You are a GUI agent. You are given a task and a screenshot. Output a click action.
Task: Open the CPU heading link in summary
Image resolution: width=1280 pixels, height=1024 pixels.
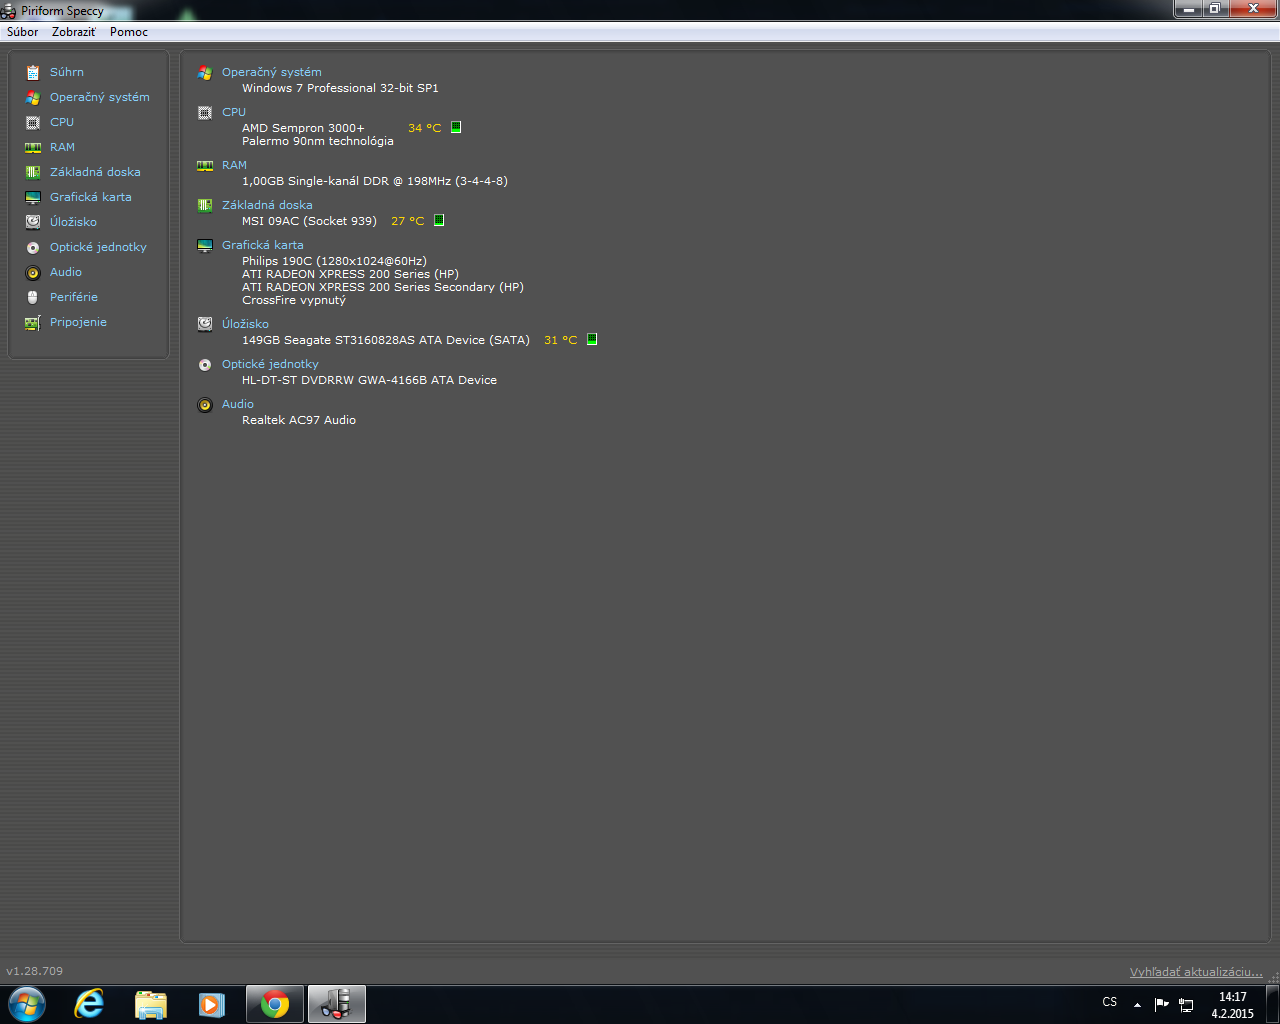[x=234, y=112]
